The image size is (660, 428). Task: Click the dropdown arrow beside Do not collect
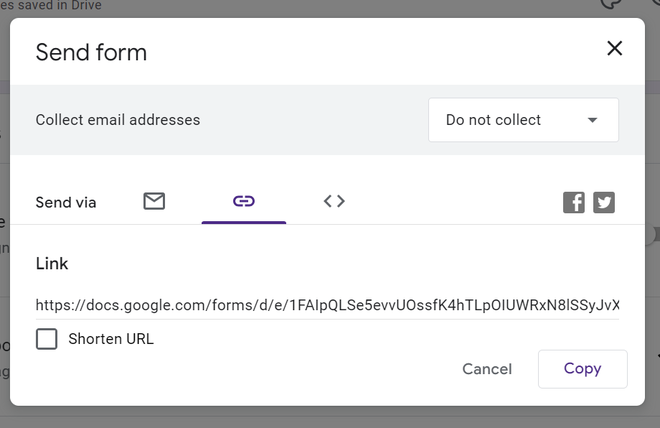592,120
